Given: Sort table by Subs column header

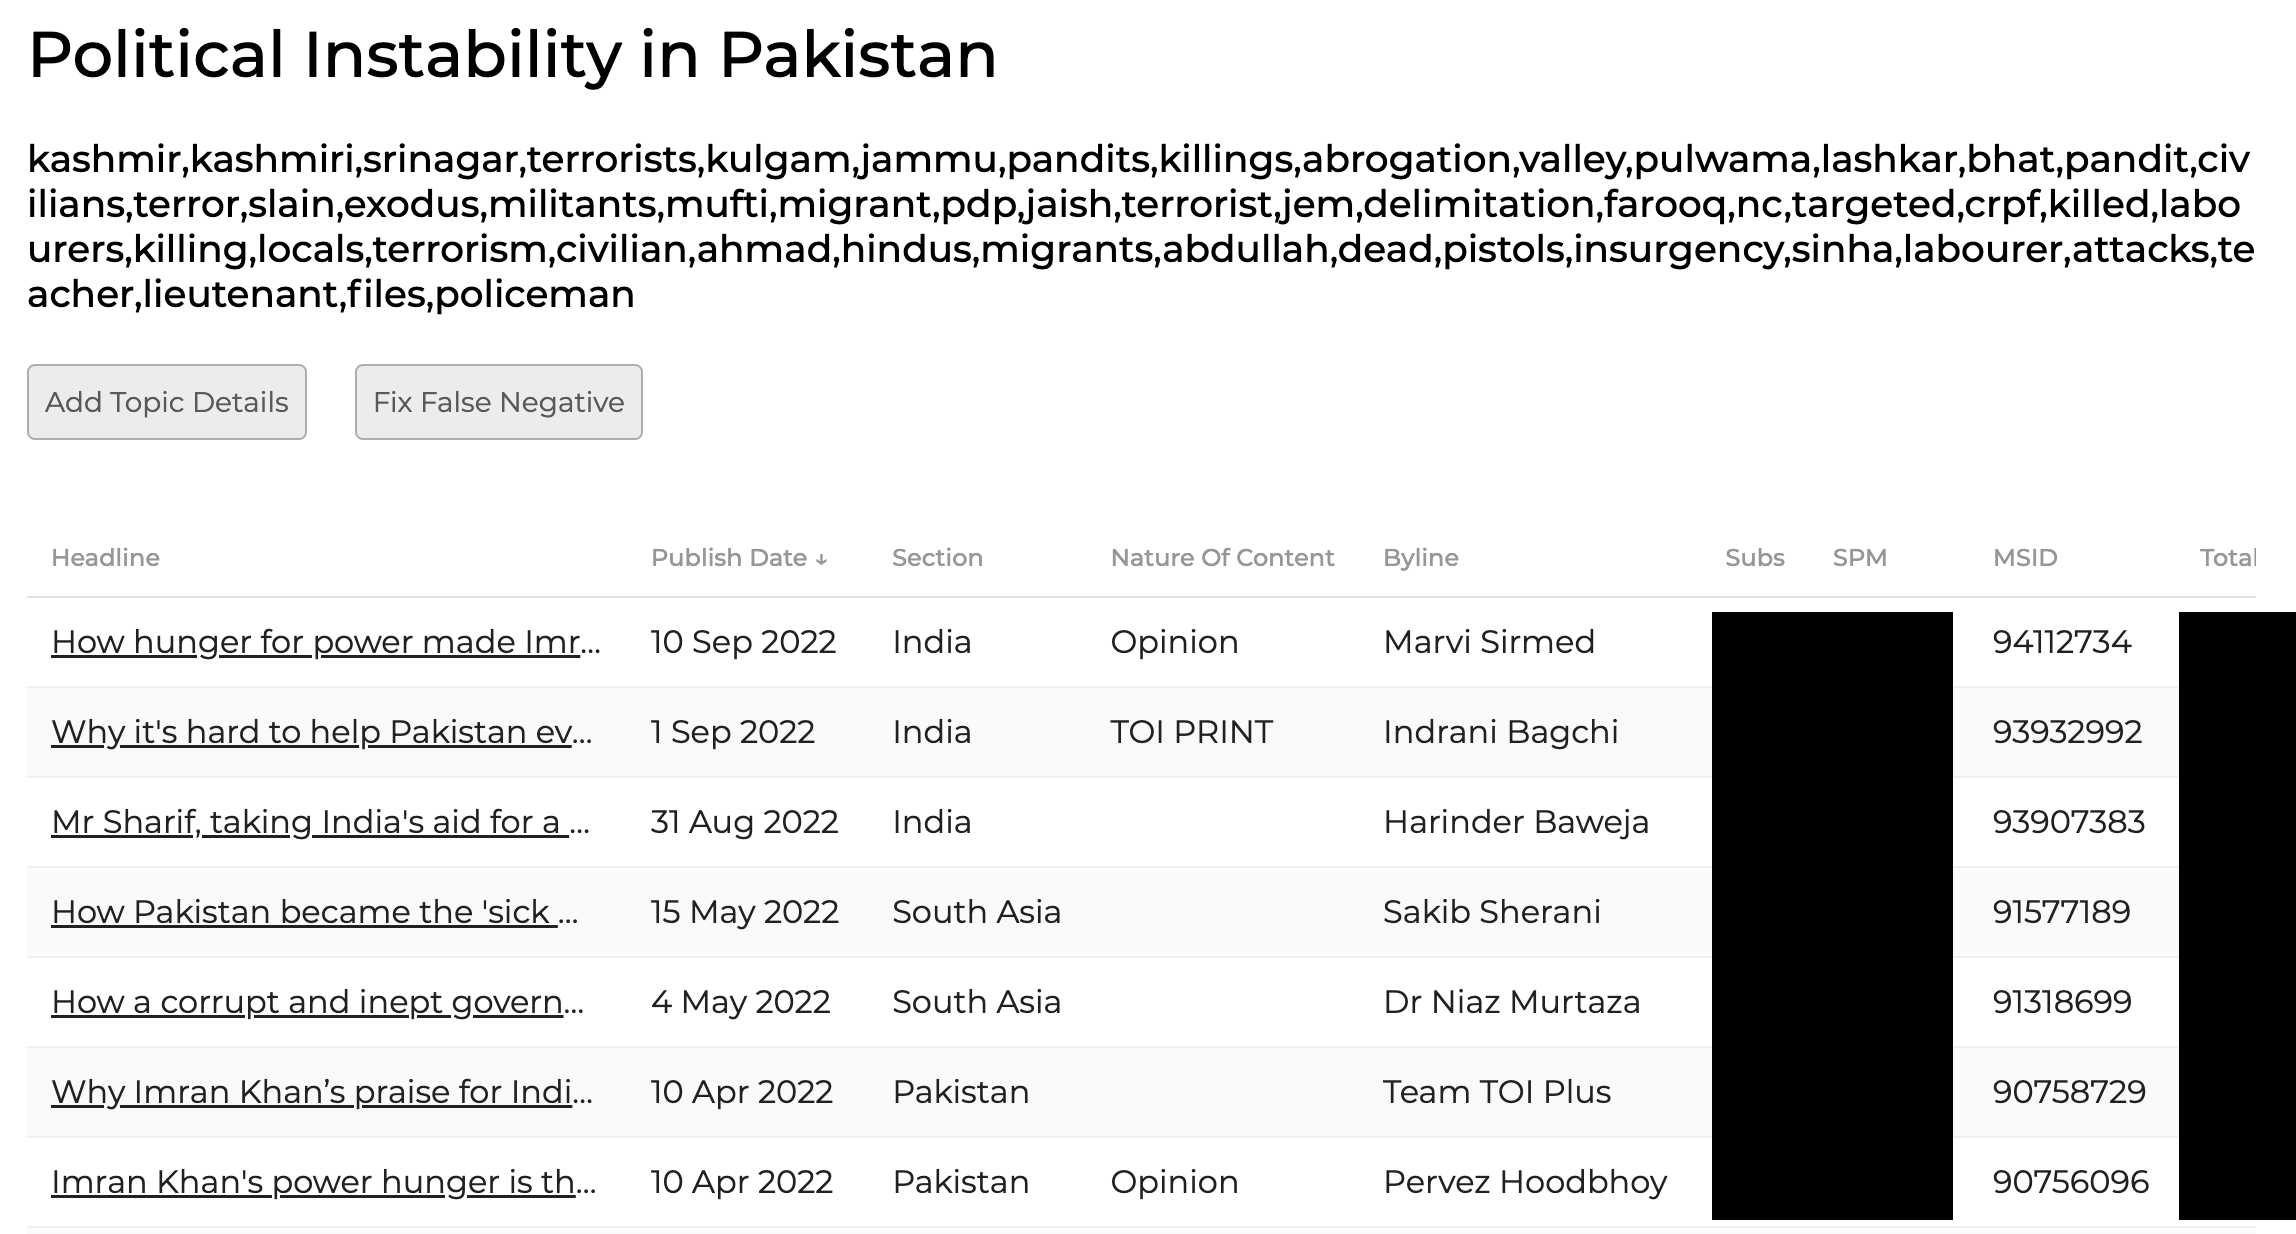Looking at the screenshot, I should (x=1755, y=558).
